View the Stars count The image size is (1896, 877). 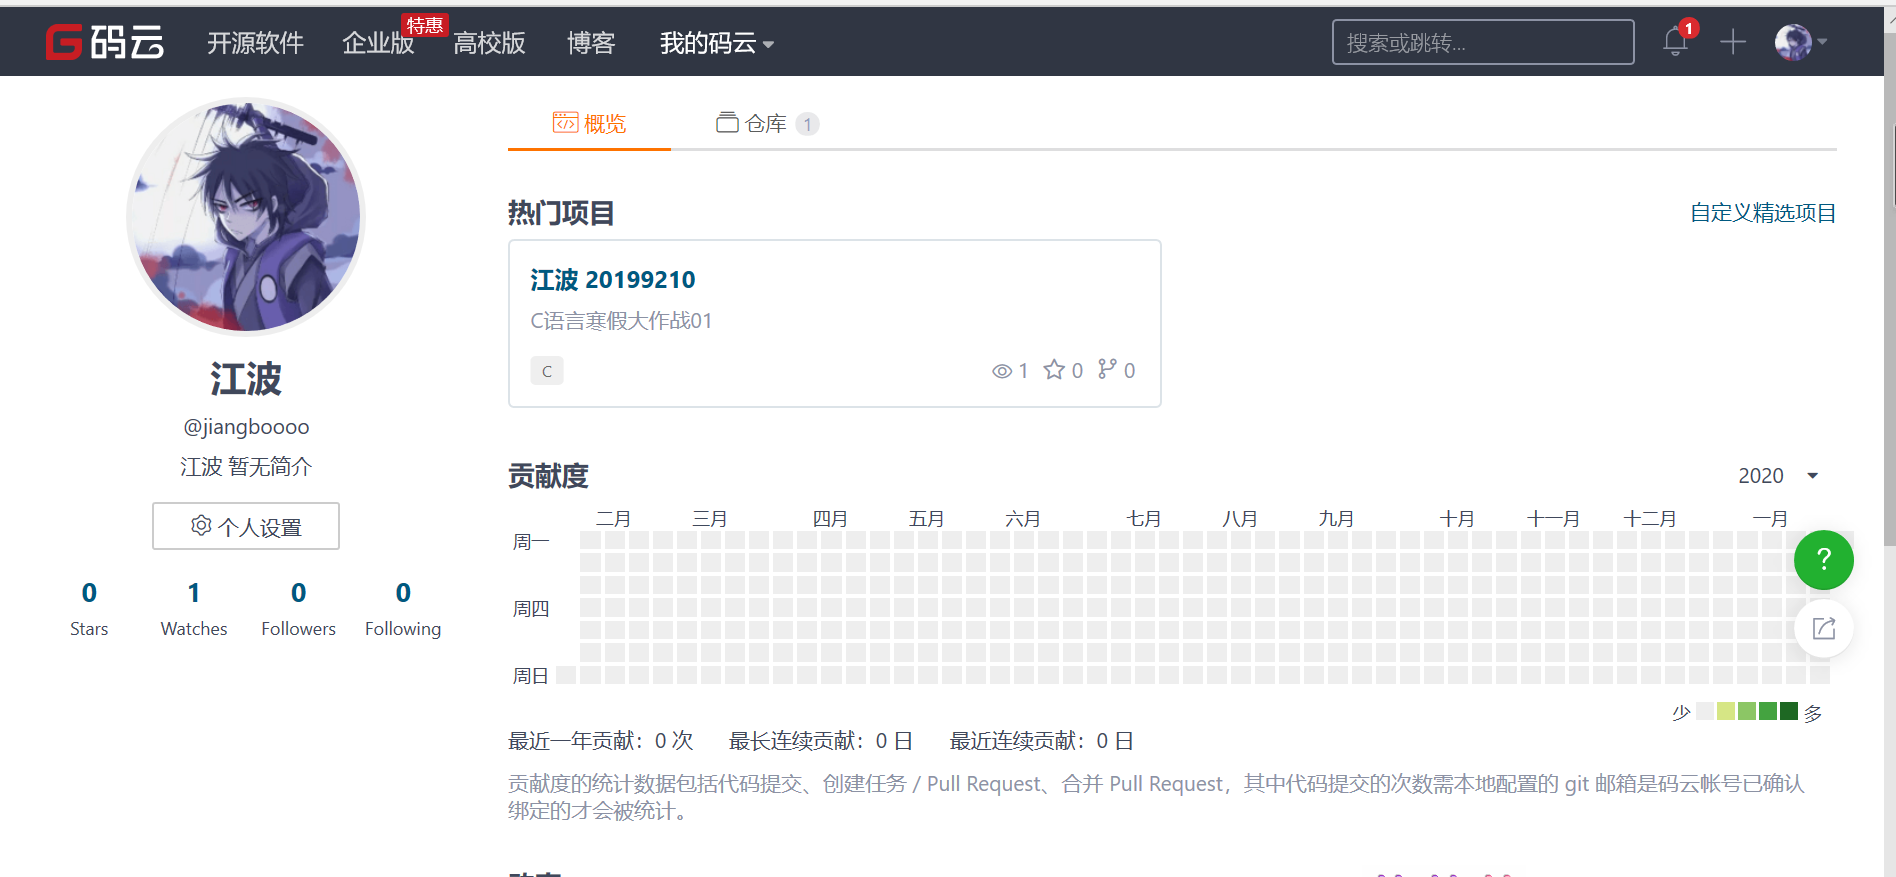point(89,608)
